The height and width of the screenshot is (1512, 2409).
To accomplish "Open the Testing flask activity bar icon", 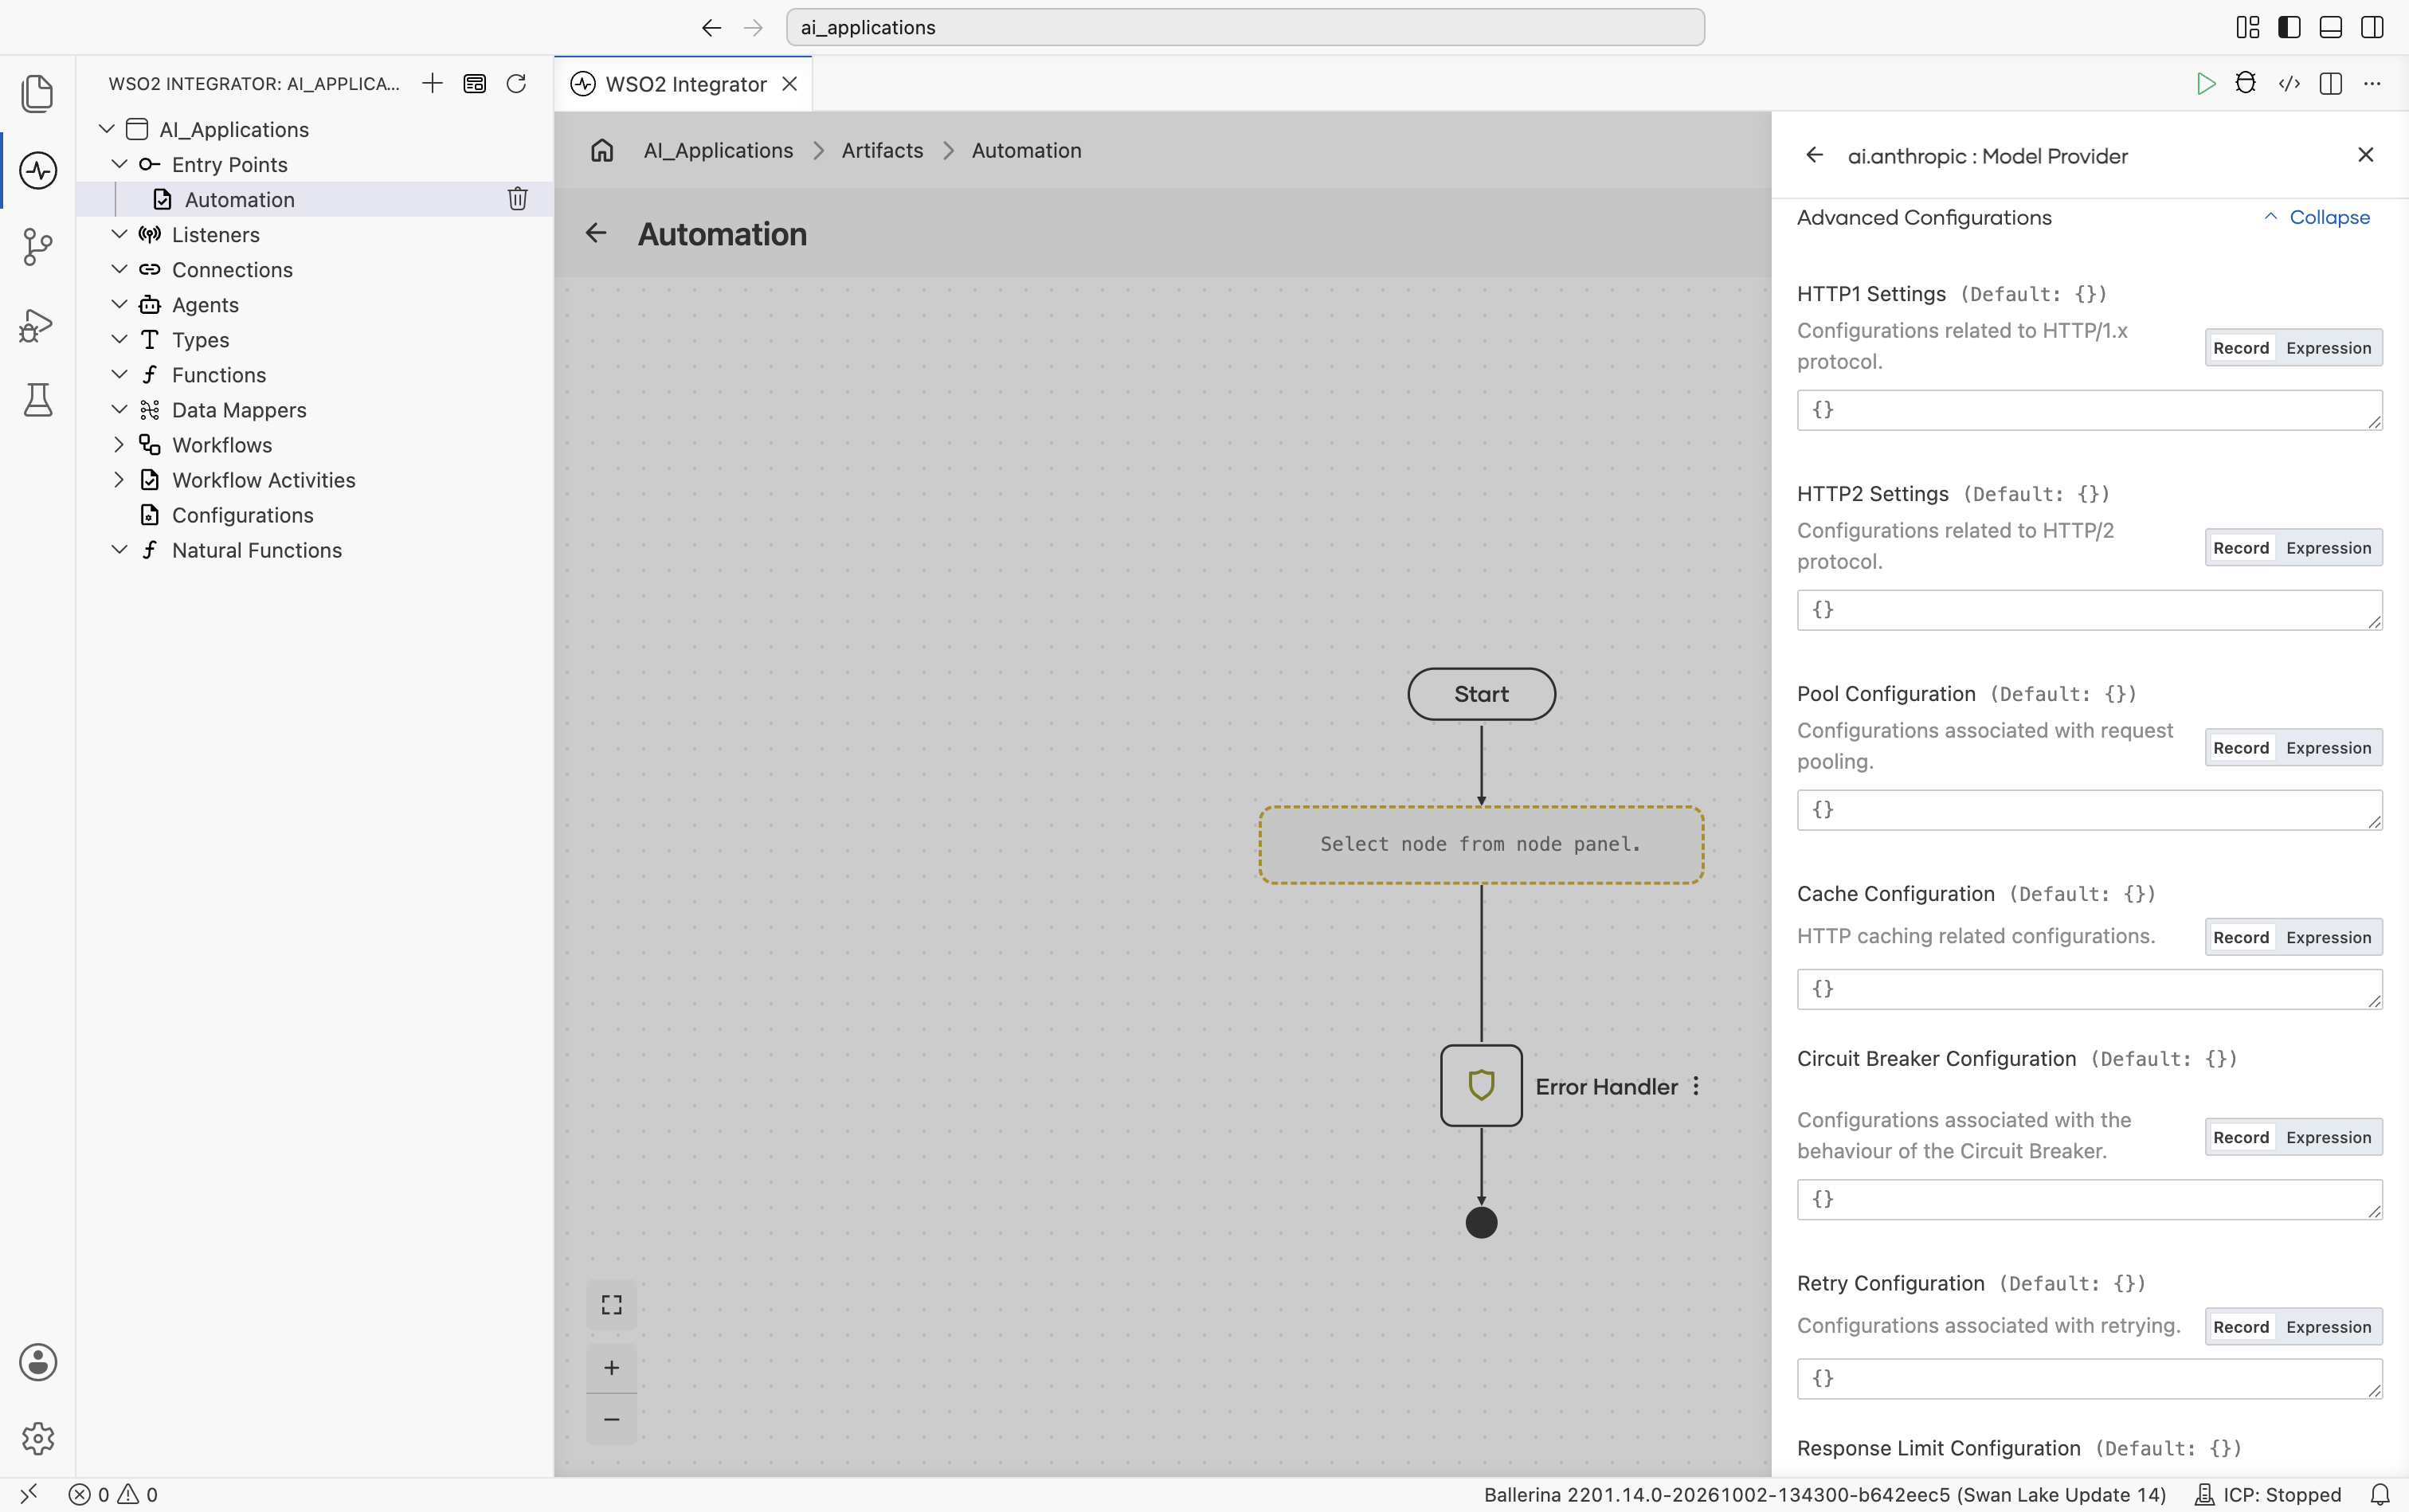I will tap(38, 400).
